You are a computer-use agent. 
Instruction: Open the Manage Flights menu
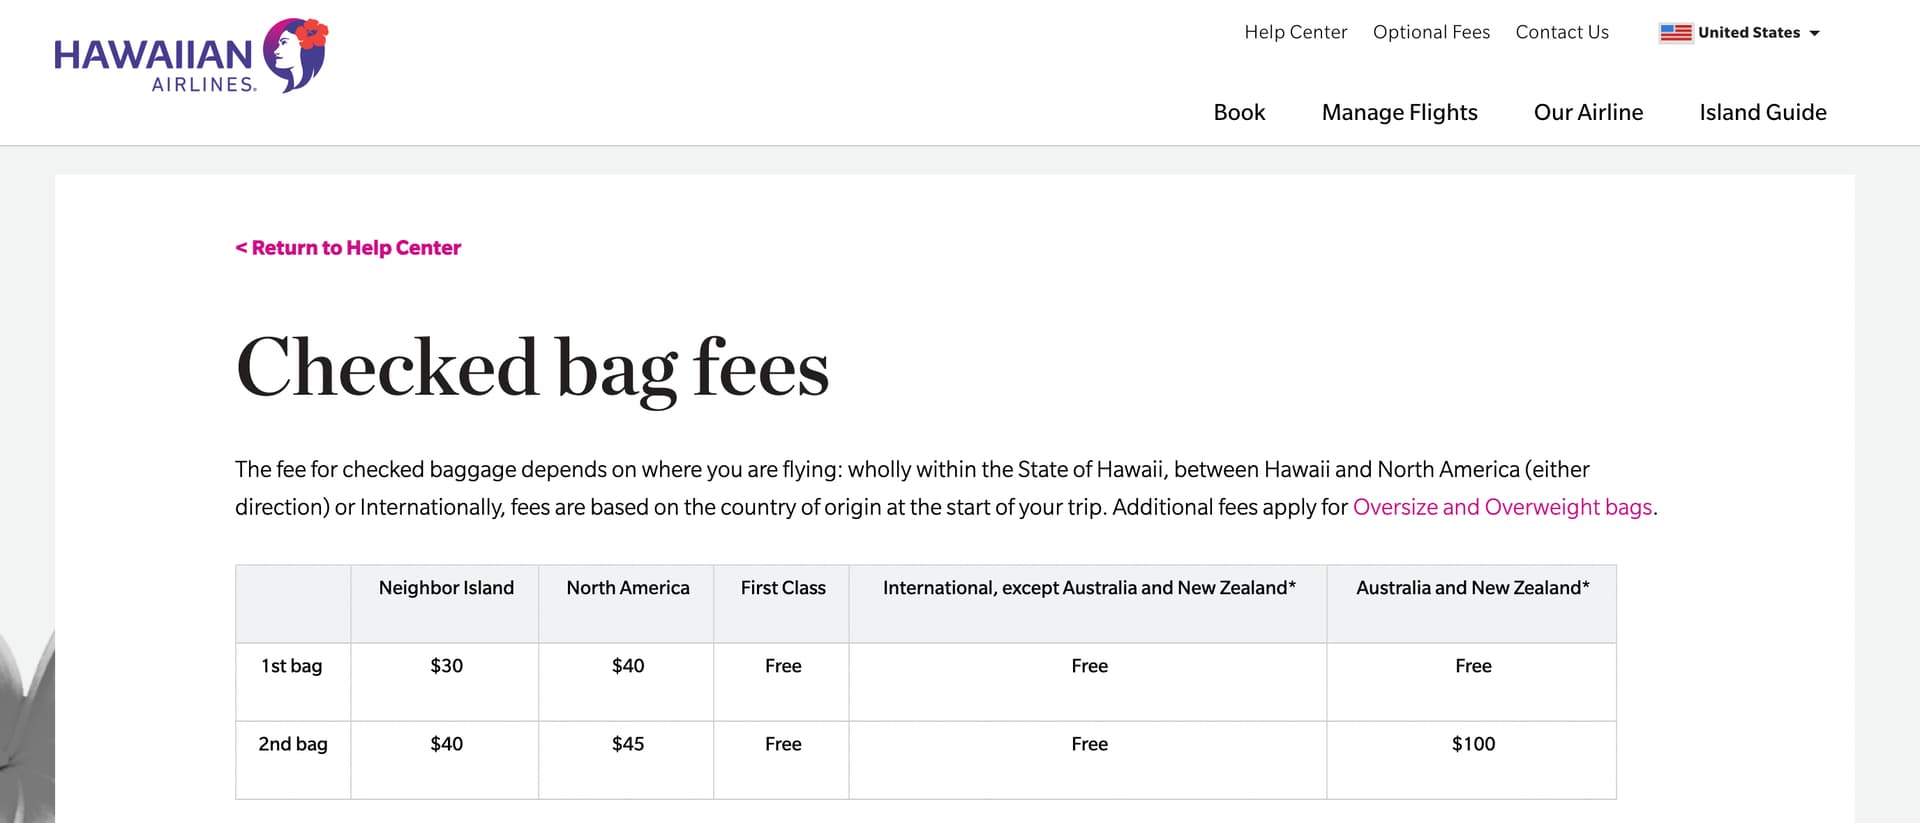(1399, 112)
